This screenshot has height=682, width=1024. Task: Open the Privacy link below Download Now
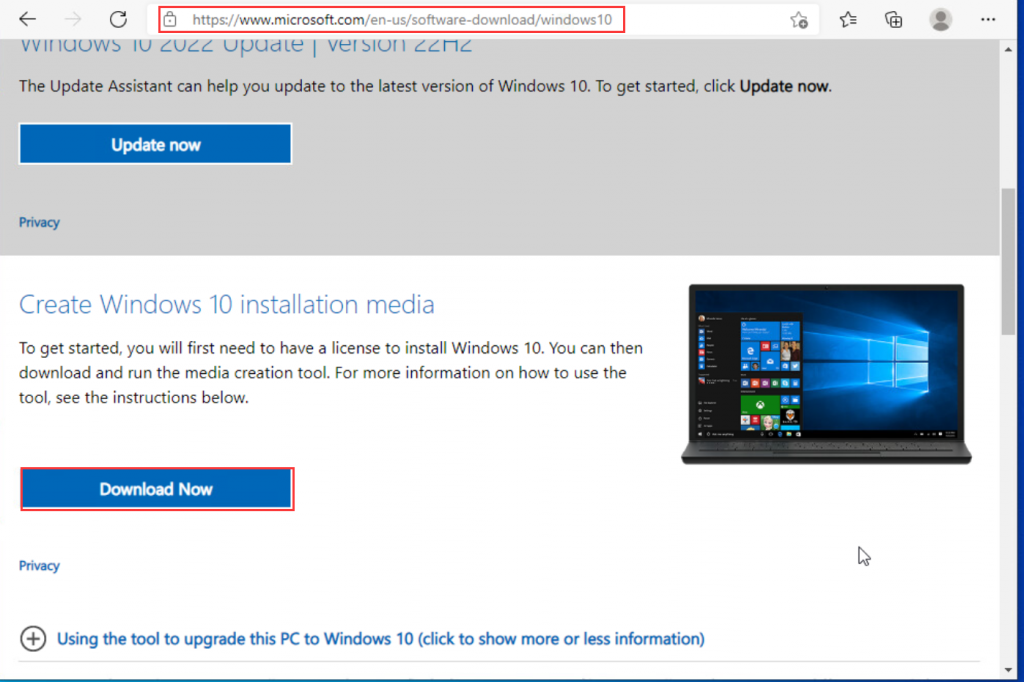click(x=39, y=566)
